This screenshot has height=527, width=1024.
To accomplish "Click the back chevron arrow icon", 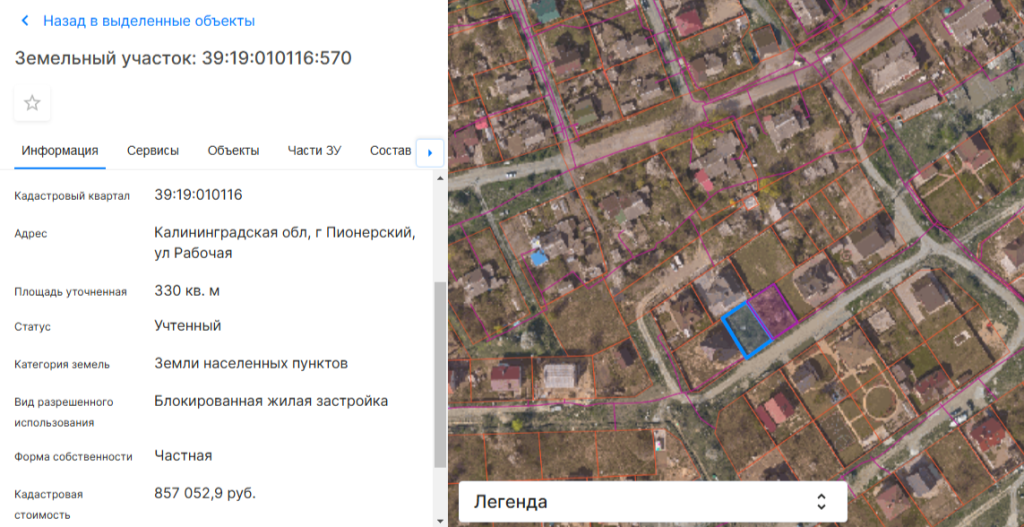I will point(25,21).
